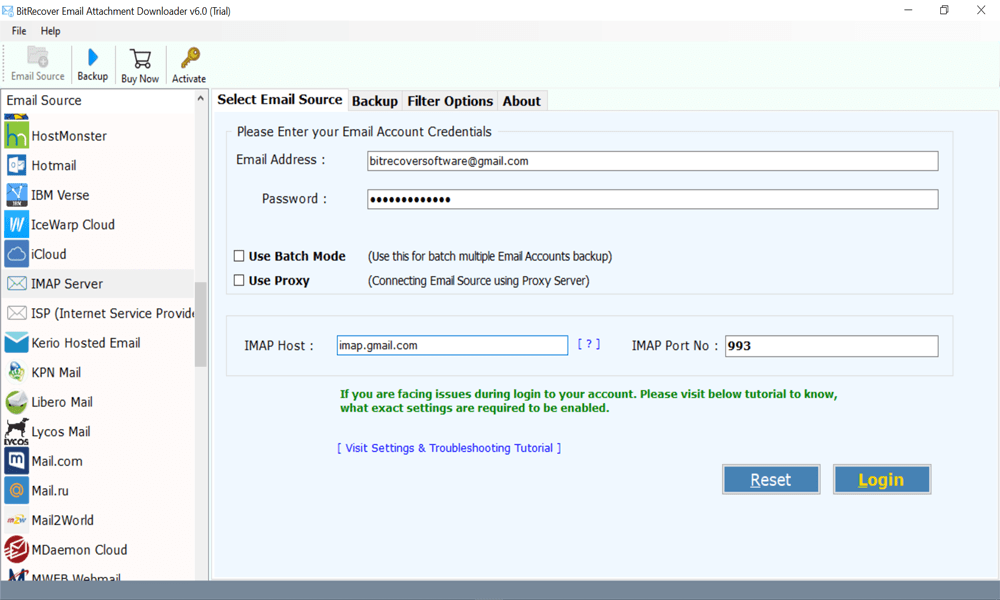Click the IMAP Host input field
1000x600 pixels.
[x=452, y=346]
